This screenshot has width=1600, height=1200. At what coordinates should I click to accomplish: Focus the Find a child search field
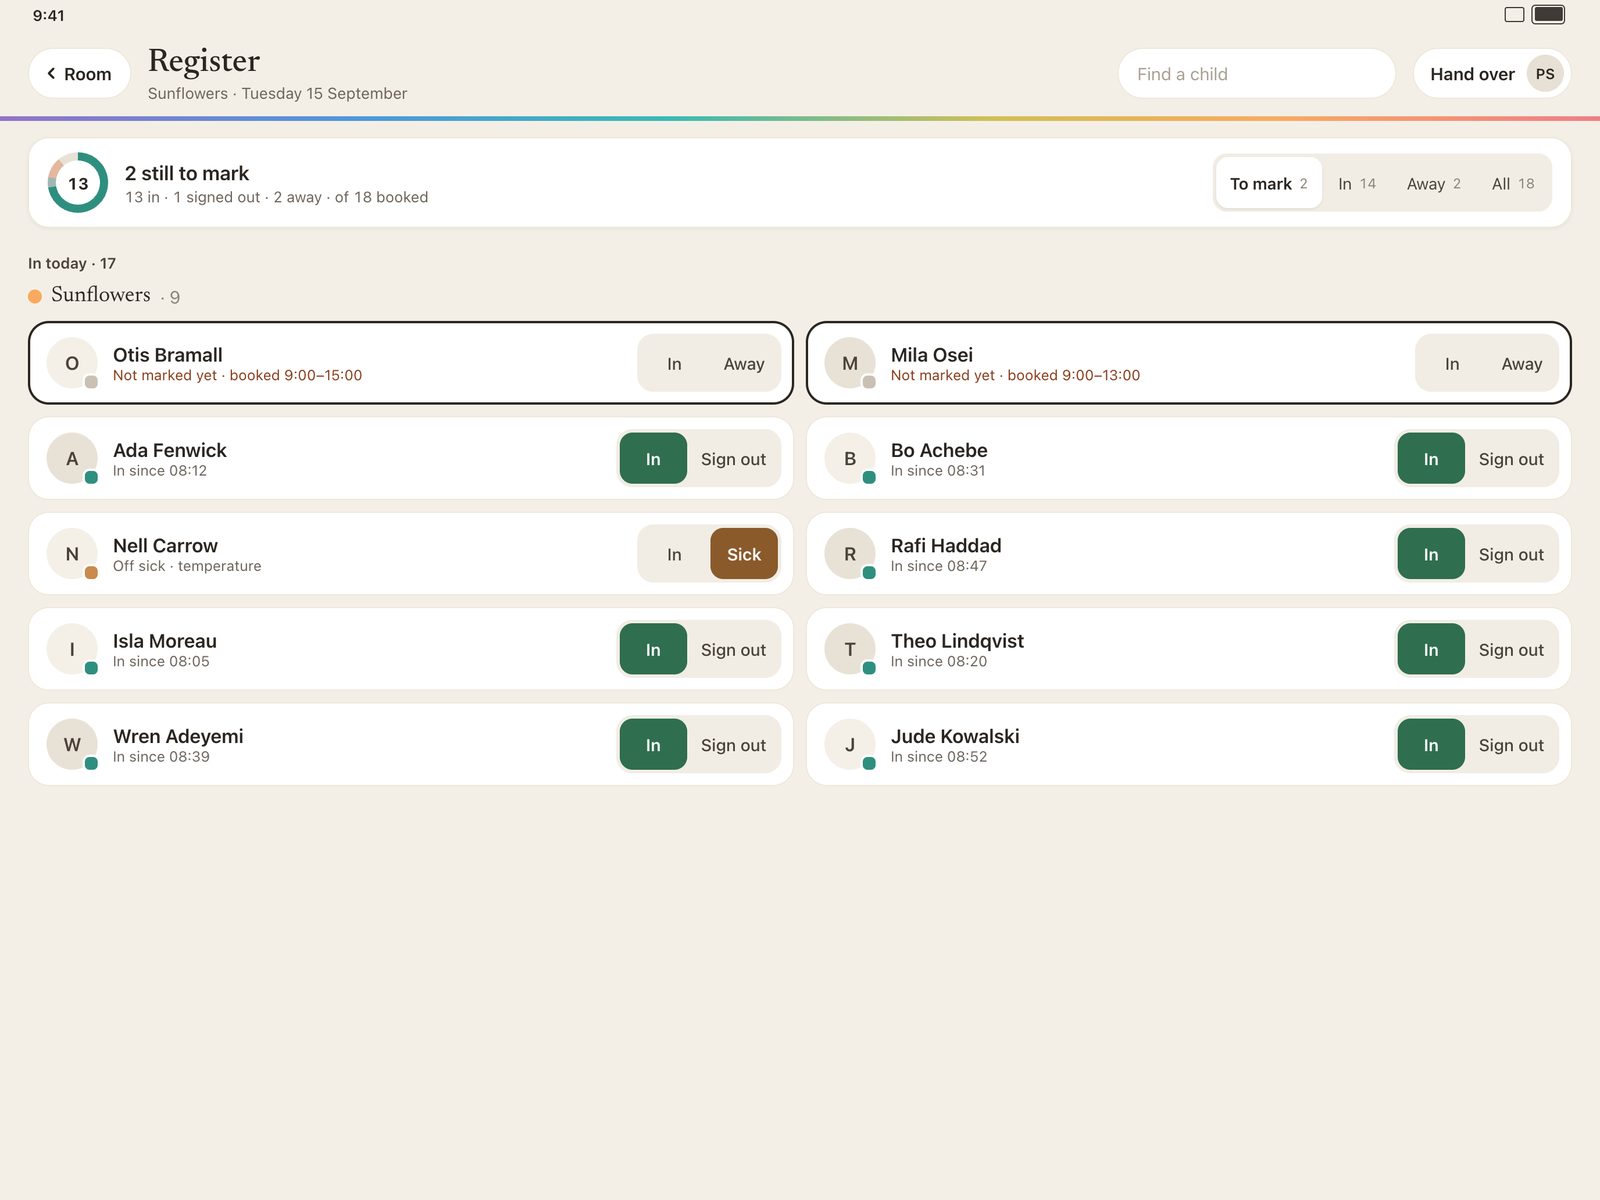click(1256, 74)
